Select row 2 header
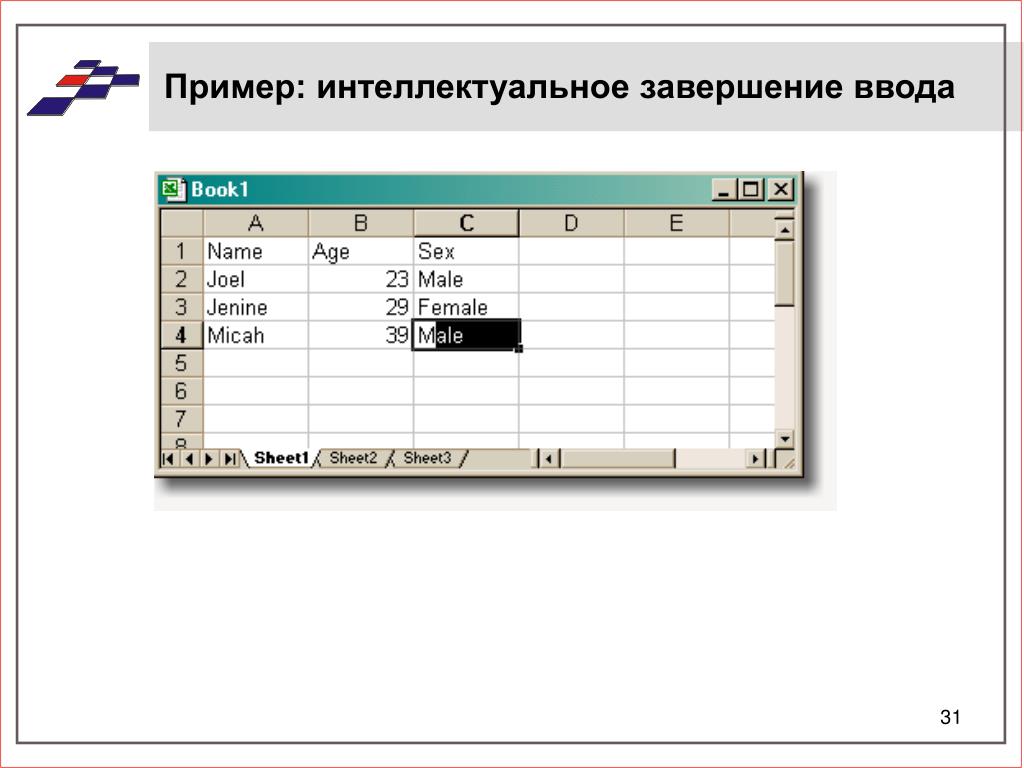 click(182, 279)
